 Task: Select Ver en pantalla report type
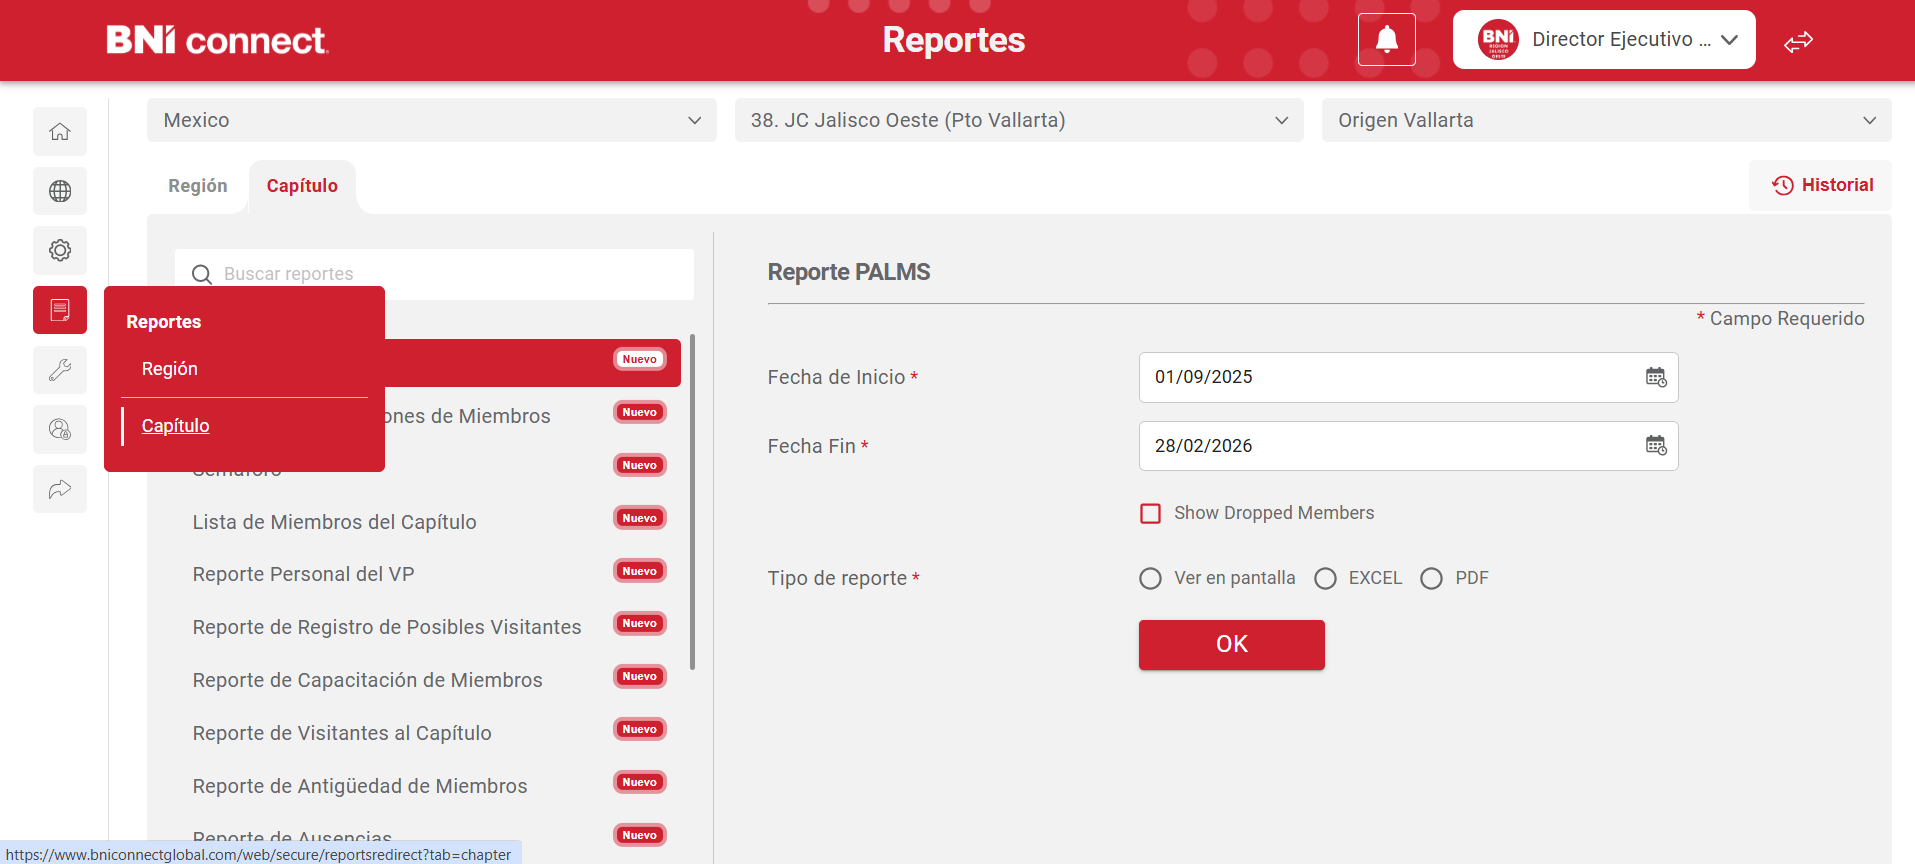pos(1151,579)
